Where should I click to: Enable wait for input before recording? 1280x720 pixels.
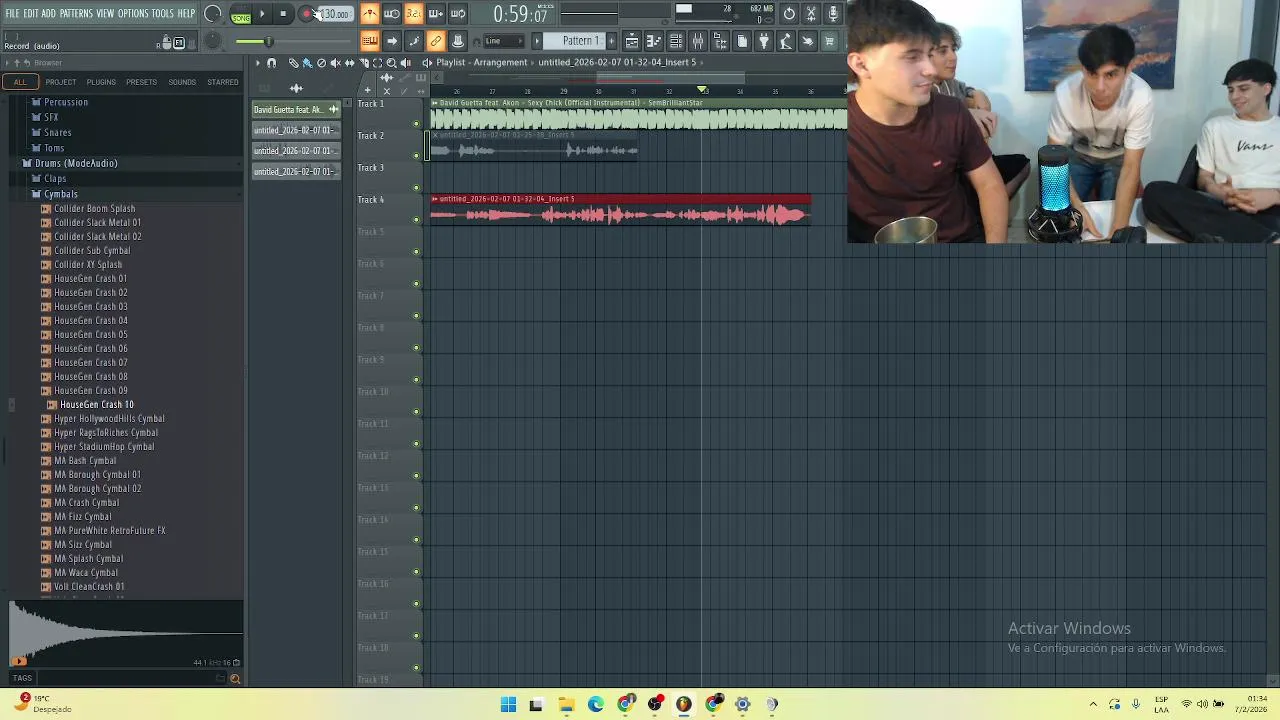click(x=392, y=13)
